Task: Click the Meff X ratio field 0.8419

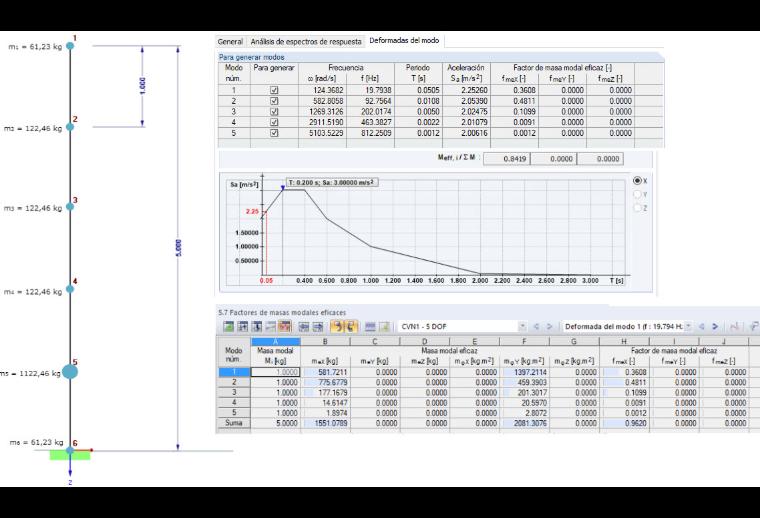Action: [507, 158]
